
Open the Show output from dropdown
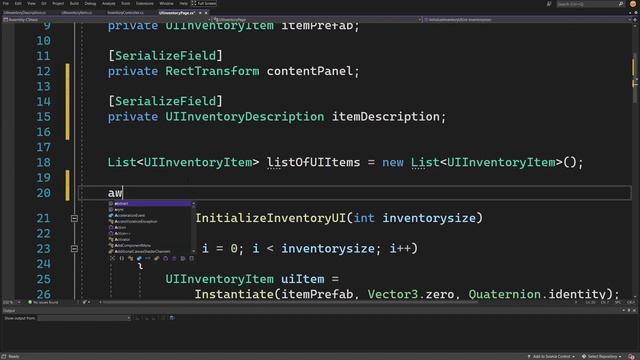tap(84, 318)
